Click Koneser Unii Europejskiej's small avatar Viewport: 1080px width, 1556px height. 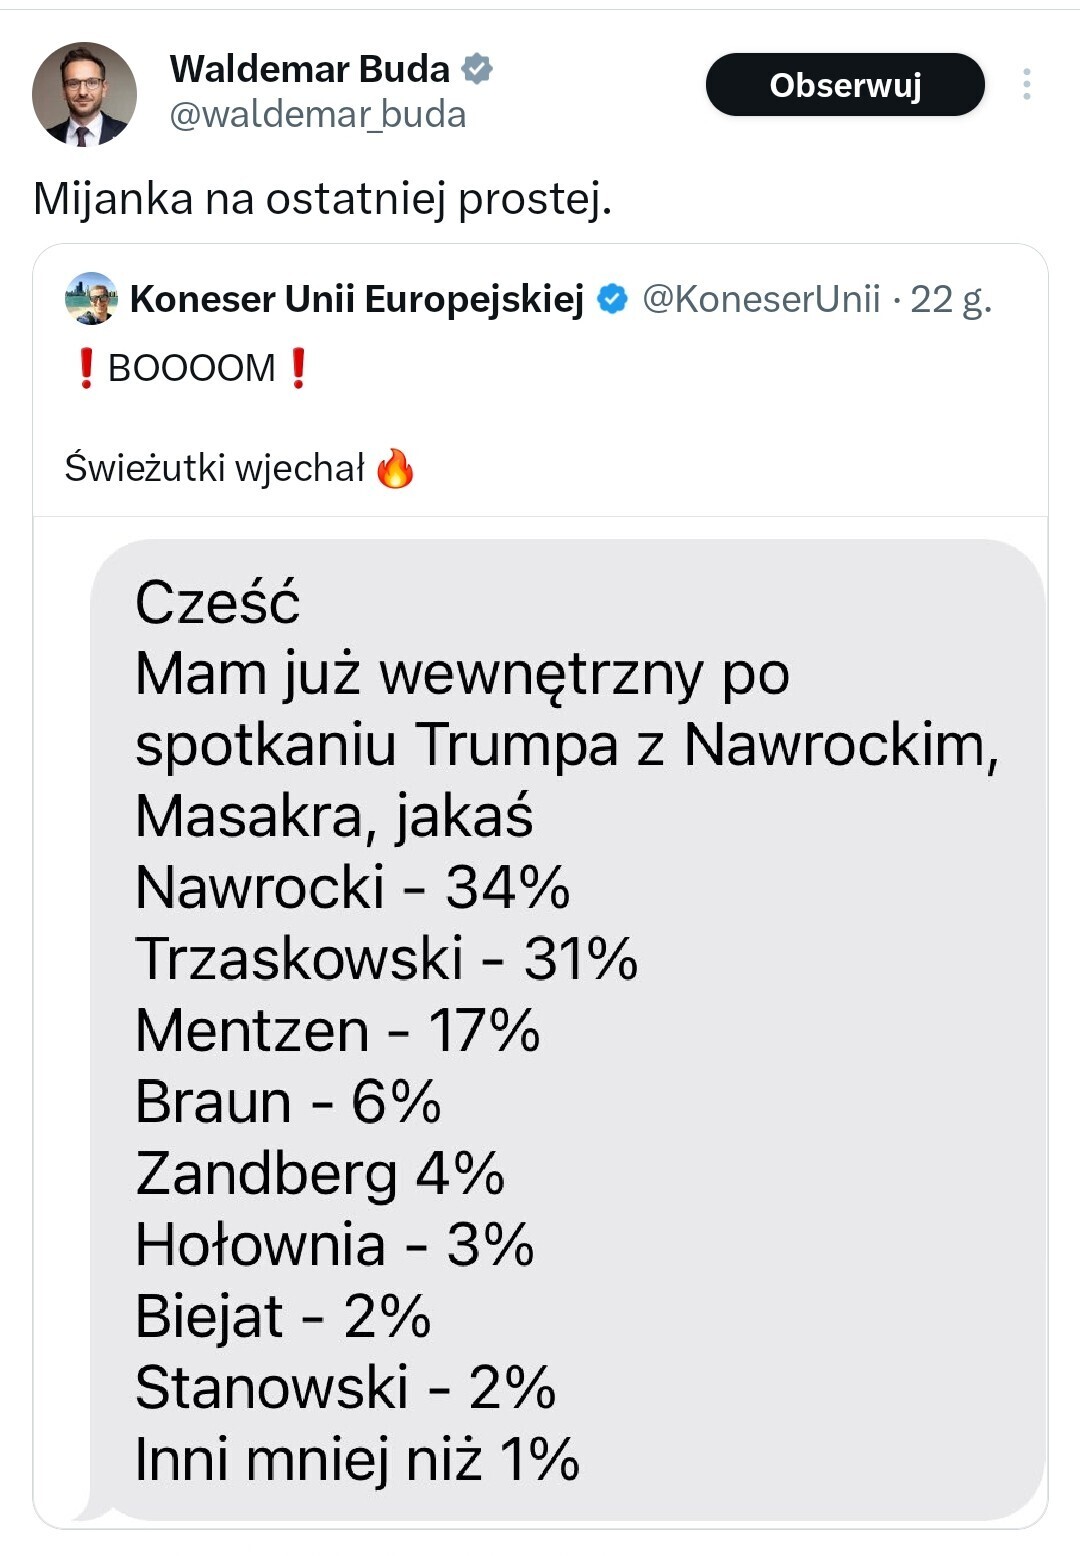pyautogui.click(x=91, y=298)
